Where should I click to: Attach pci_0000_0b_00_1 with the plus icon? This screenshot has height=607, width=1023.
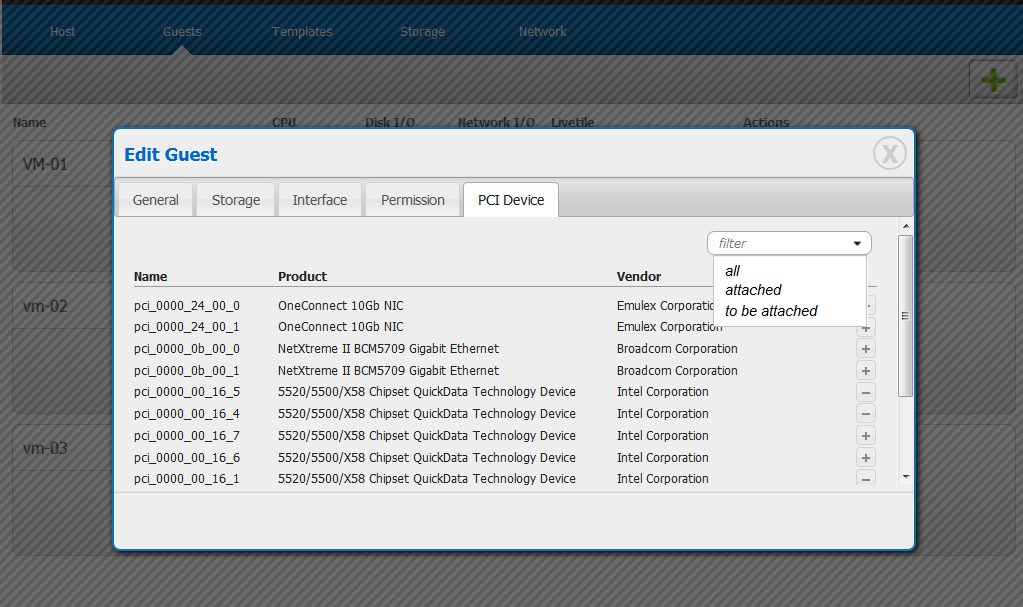pyautogui.click(x=866, y=371)
